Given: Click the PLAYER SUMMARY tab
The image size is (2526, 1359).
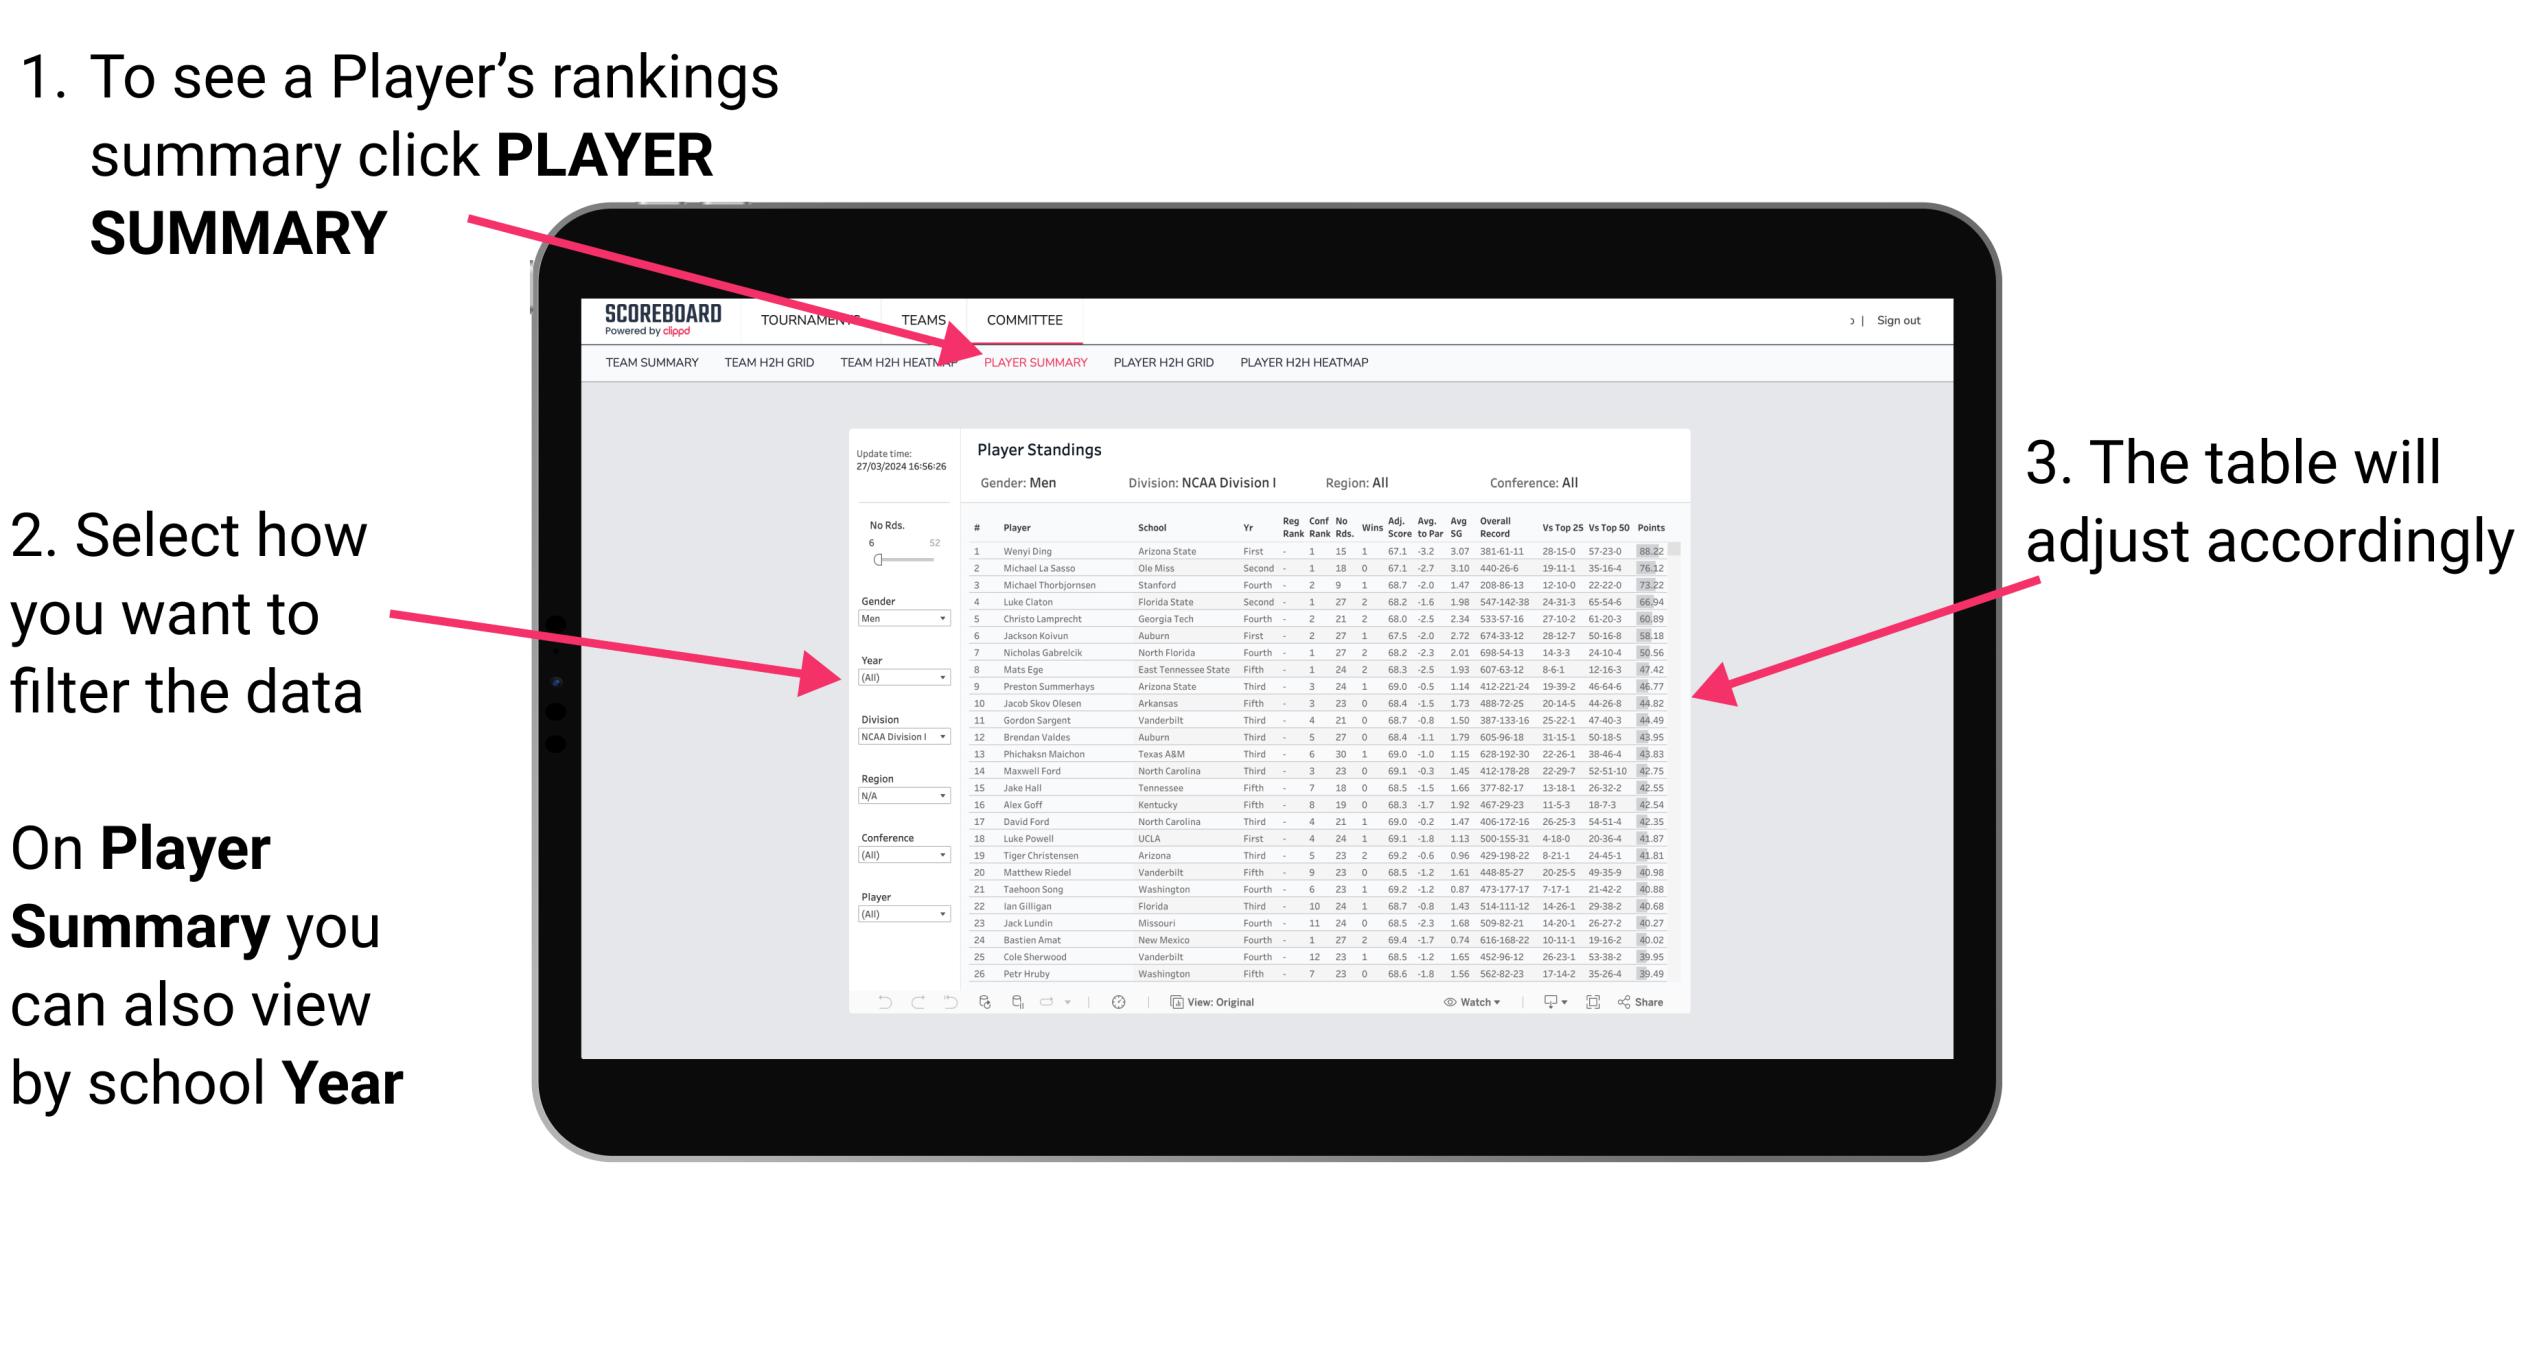Looking at the screenshot, I should (x=1034, y=363).
